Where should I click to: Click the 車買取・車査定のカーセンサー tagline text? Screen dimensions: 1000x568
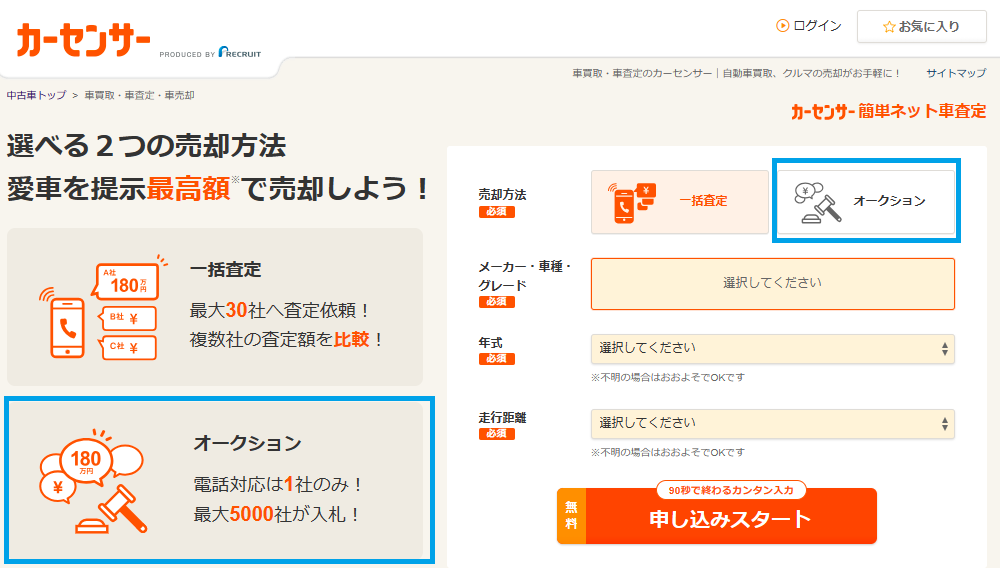tap(737, 73)
